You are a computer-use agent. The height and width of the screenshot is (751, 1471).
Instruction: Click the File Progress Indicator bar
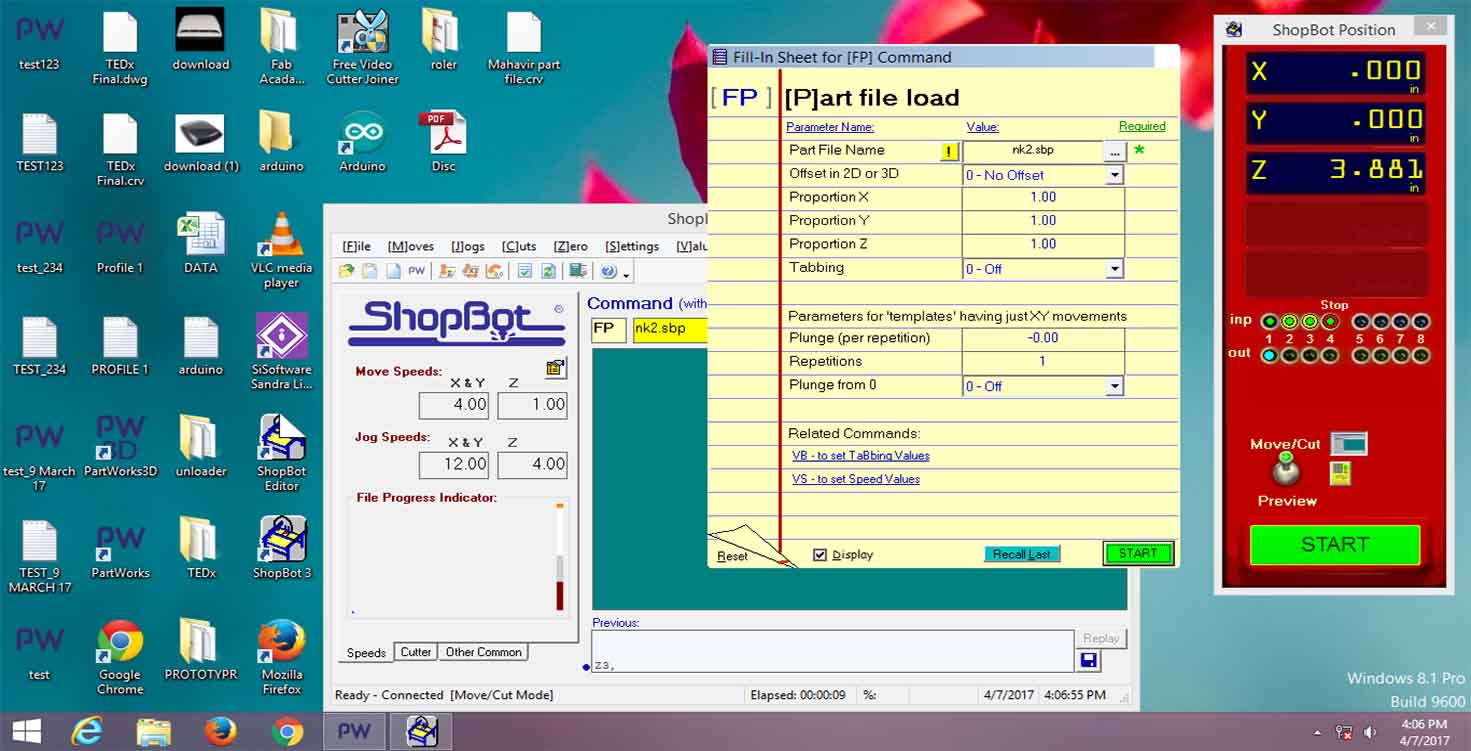[560, 556]
